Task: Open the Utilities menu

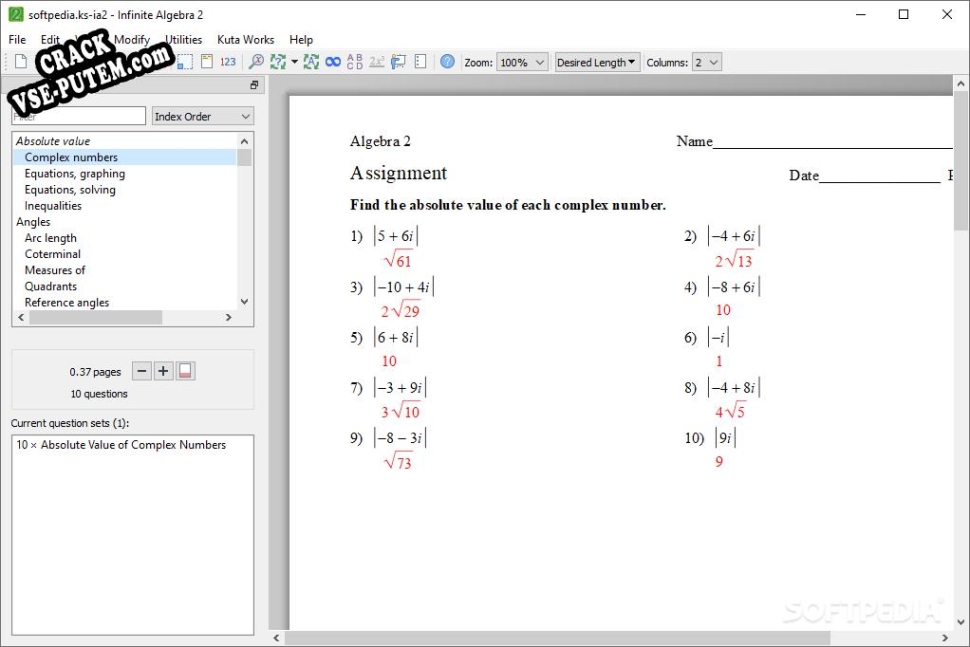Action: 184,40
